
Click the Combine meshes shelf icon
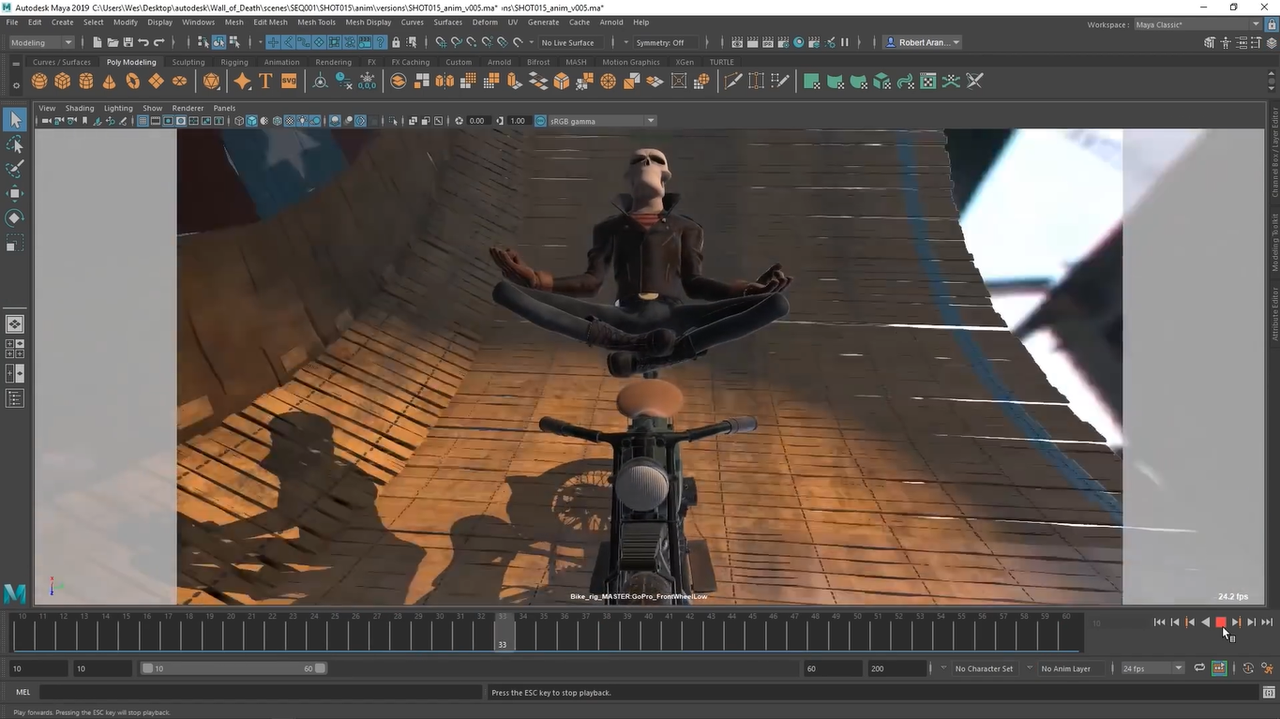(398, 81)
